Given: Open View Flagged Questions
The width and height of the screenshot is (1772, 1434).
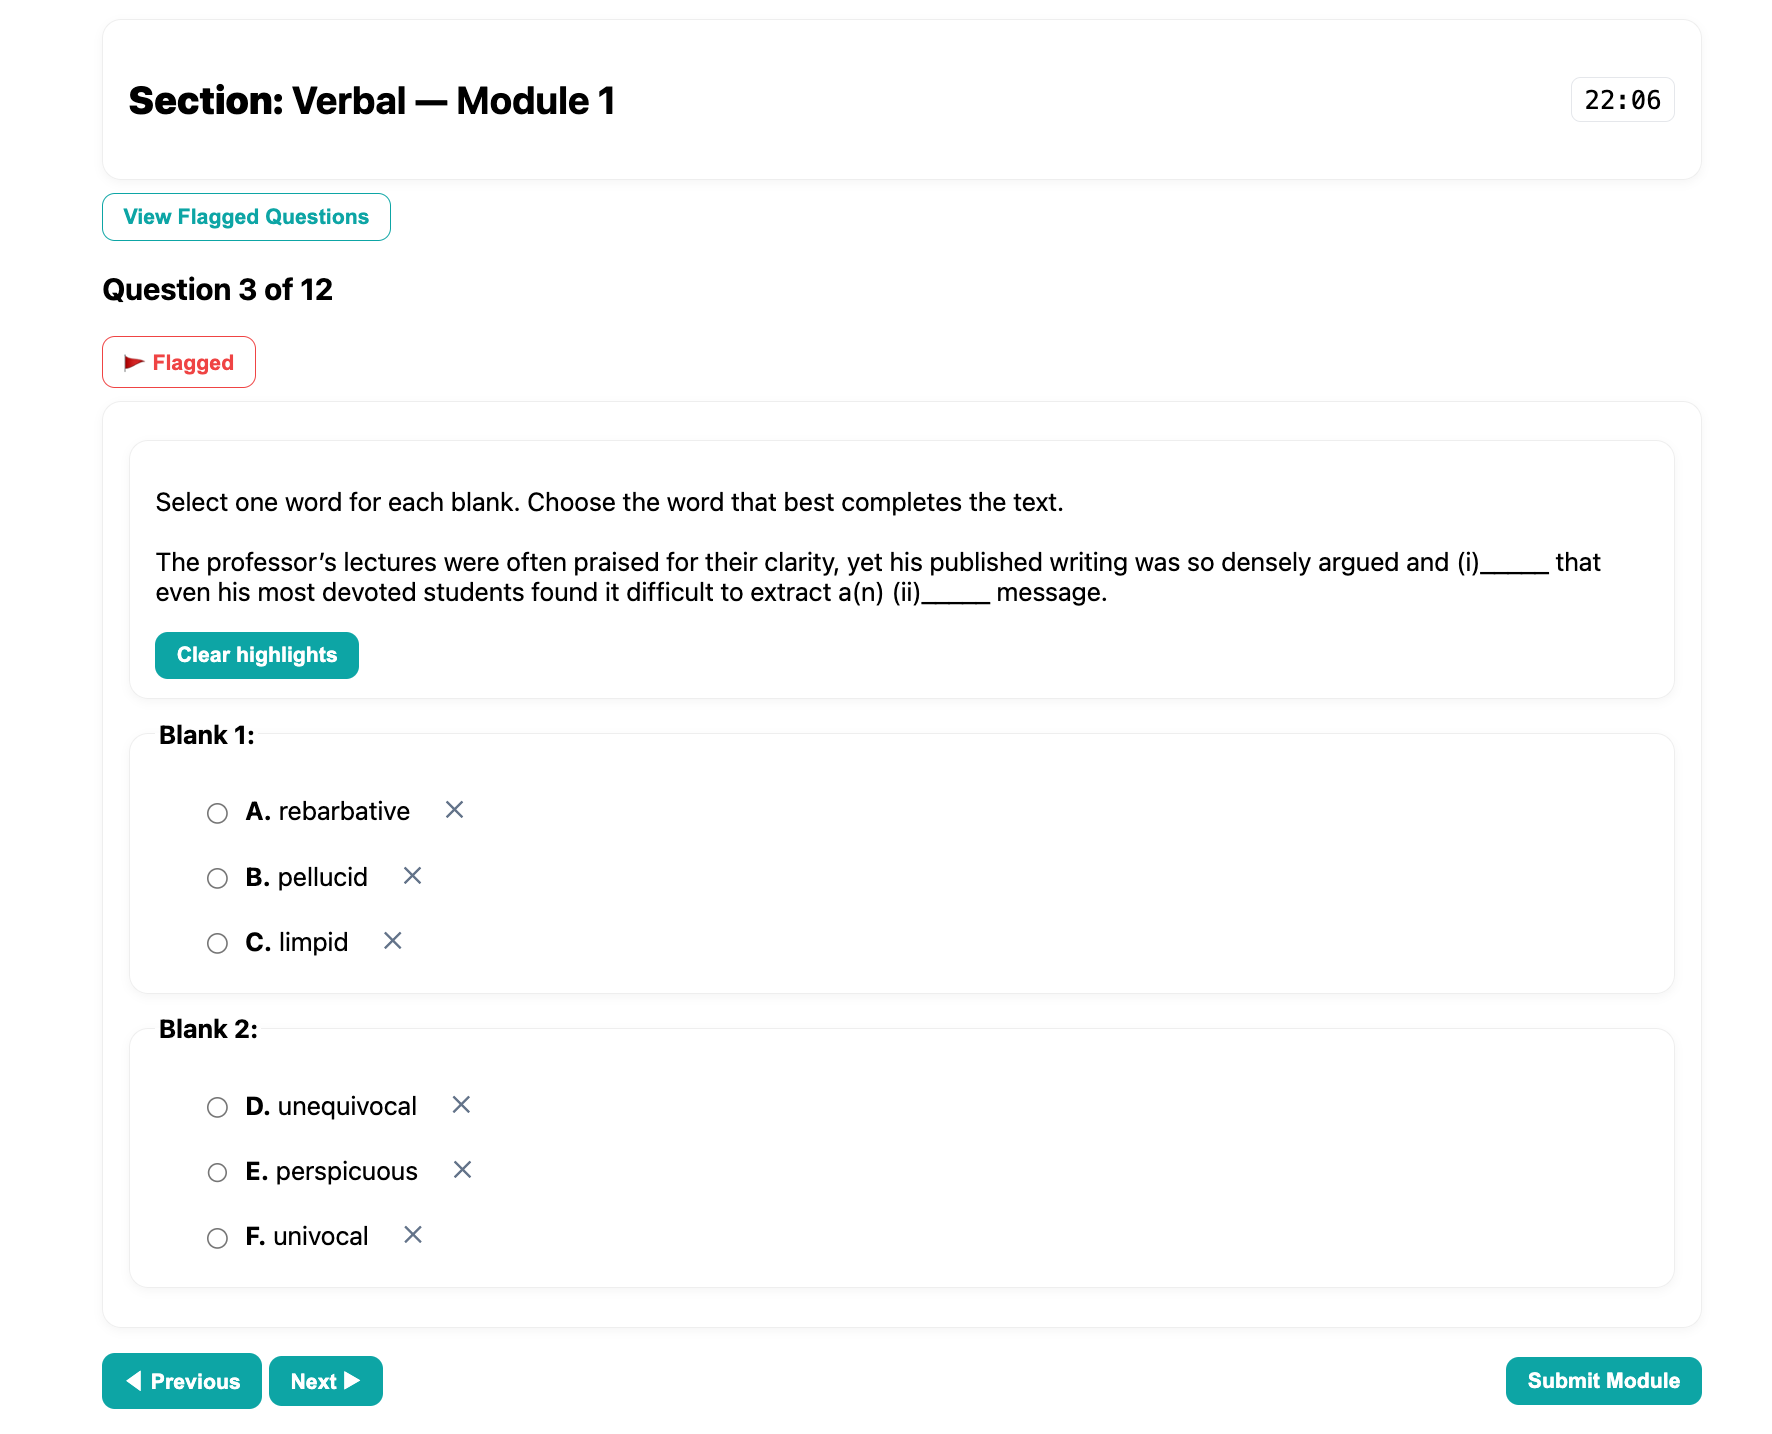Looking at the screenshot, I should (246, 216).
